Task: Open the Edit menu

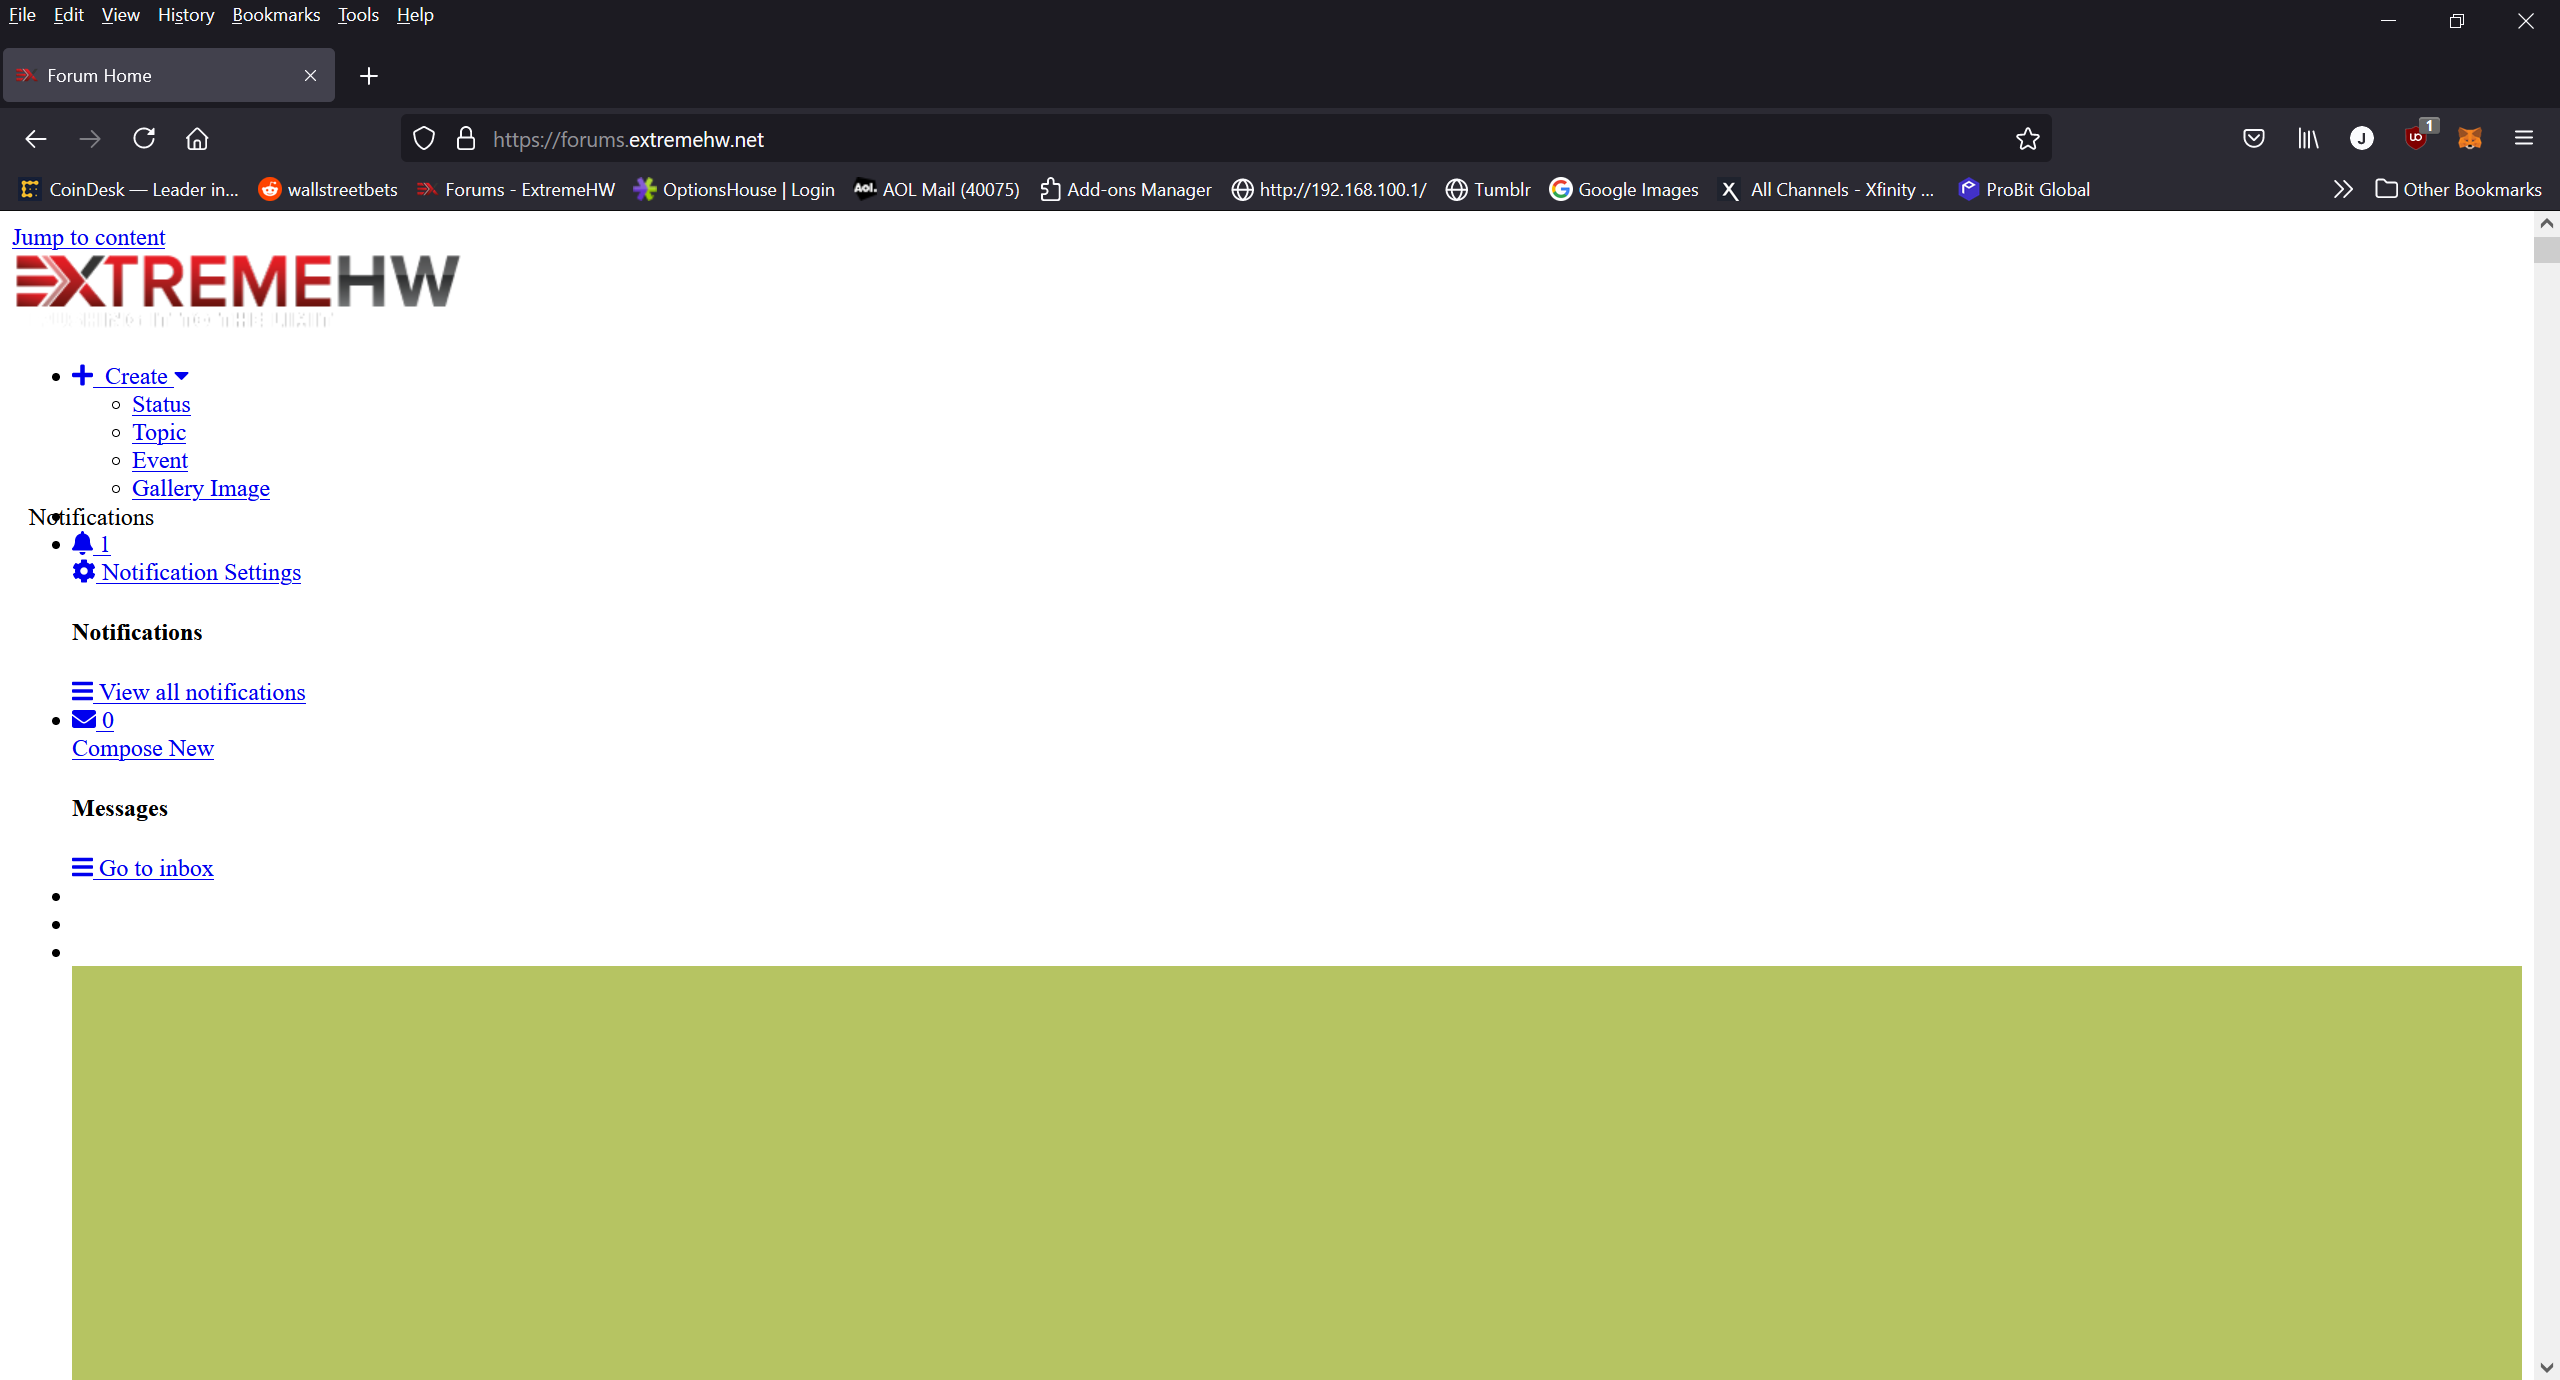Action: pyautogui.click(x=69, y=15)
